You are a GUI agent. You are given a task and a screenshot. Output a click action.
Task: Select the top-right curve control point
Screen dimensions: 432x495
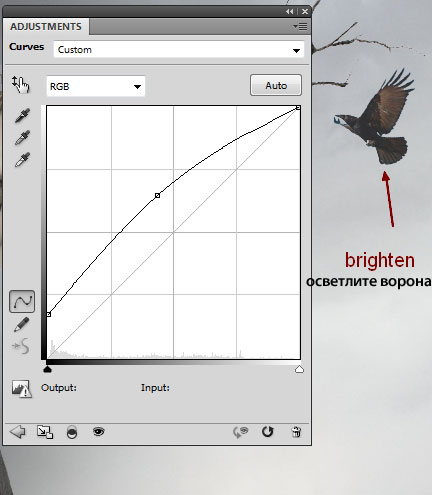pos(298,108)
